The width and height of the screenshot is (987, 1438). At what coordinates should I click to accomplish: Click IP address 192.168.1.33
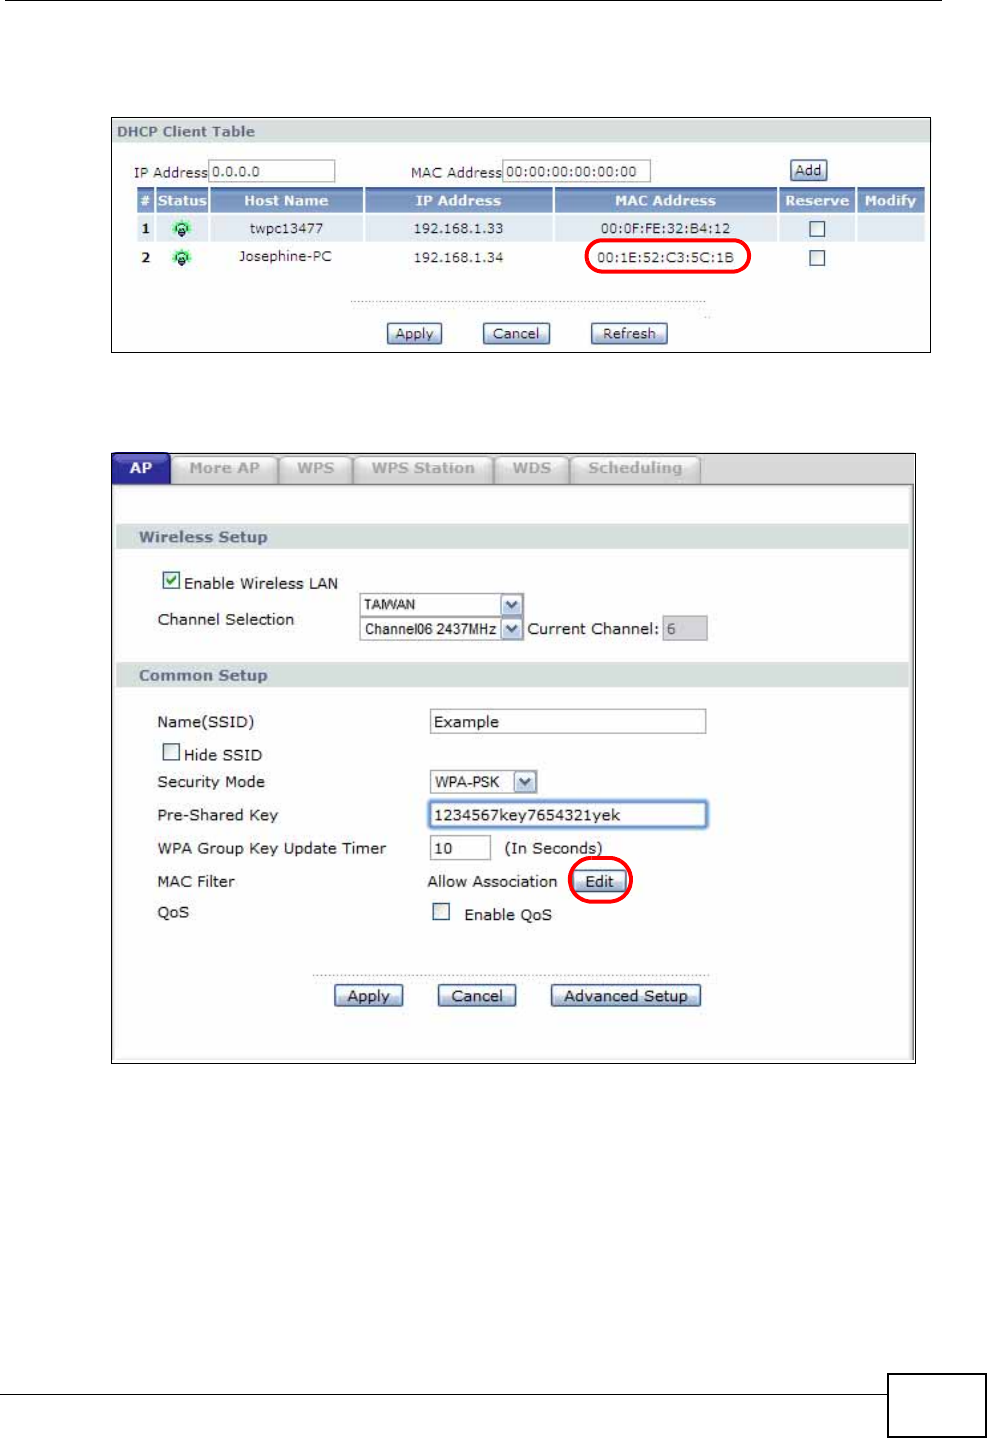[459, 229]
